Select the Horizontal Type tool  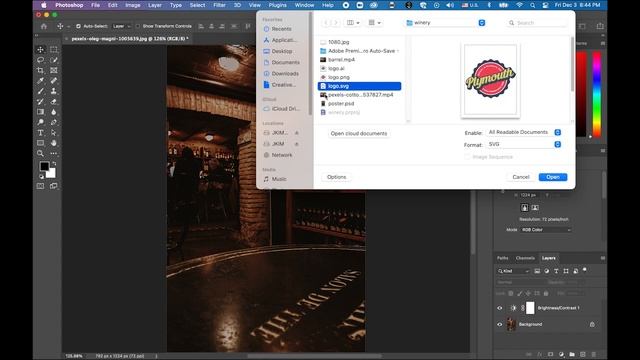click(x=40, y=133)
